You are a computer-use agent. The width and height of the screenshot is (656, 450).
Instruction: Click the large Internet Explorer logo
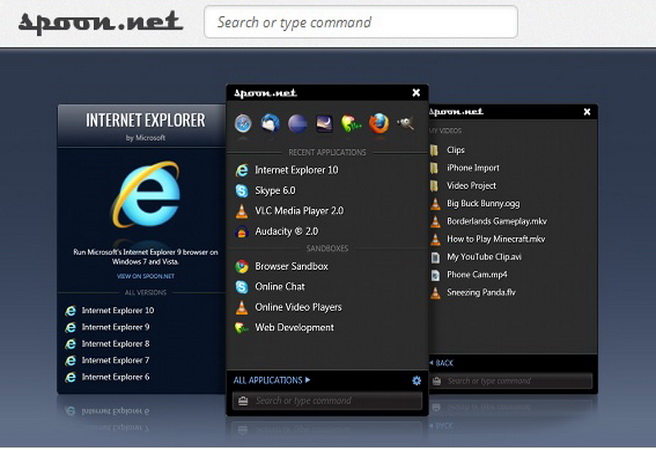pos(146,194)
